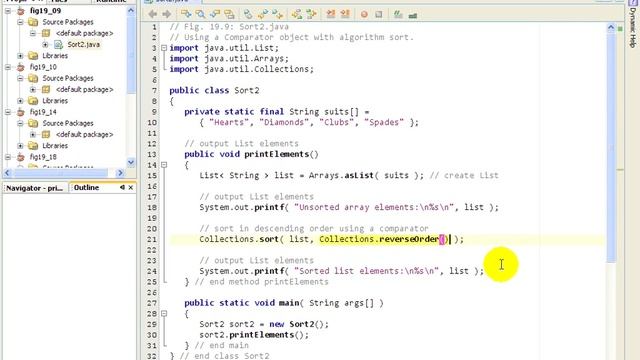Click the default package icon under fig19_09

point(46,33)
